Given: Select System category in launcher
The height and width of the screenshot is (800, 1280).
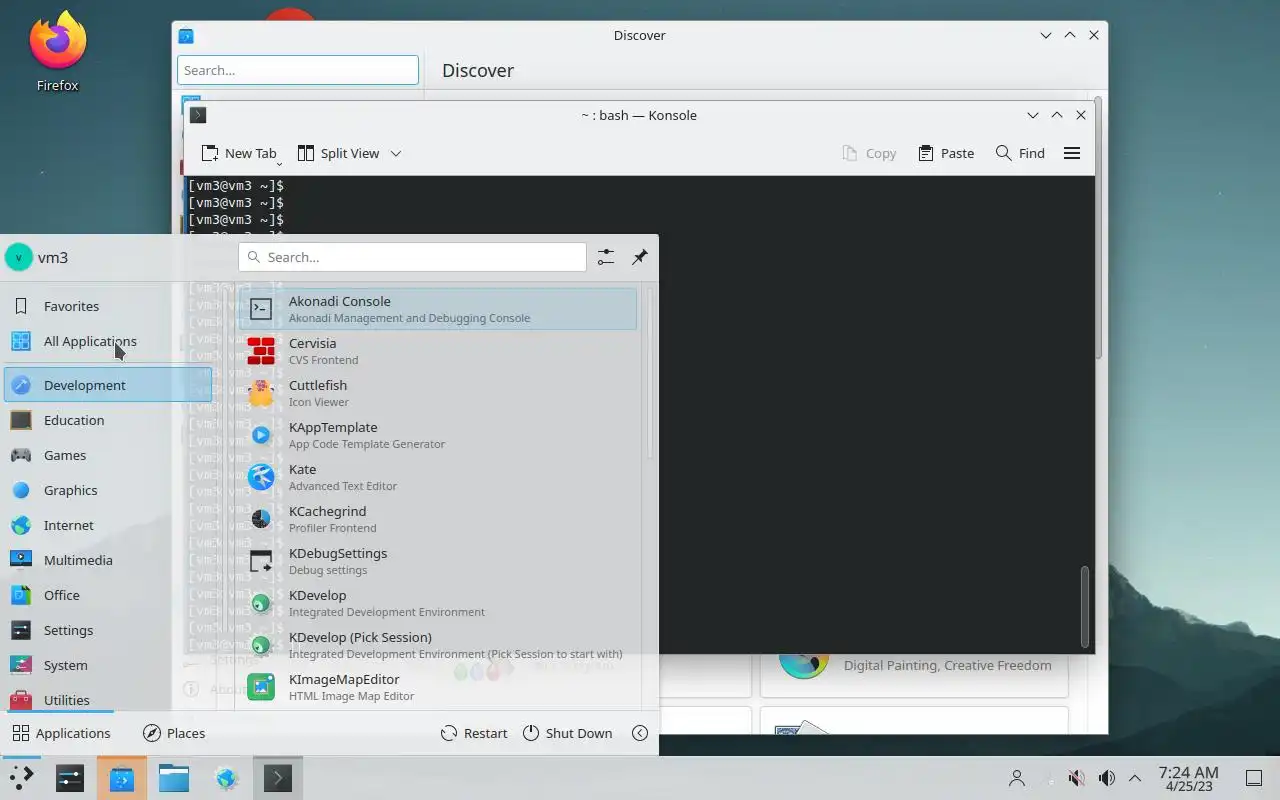Looking at the screenshot, I should point(107,665).
